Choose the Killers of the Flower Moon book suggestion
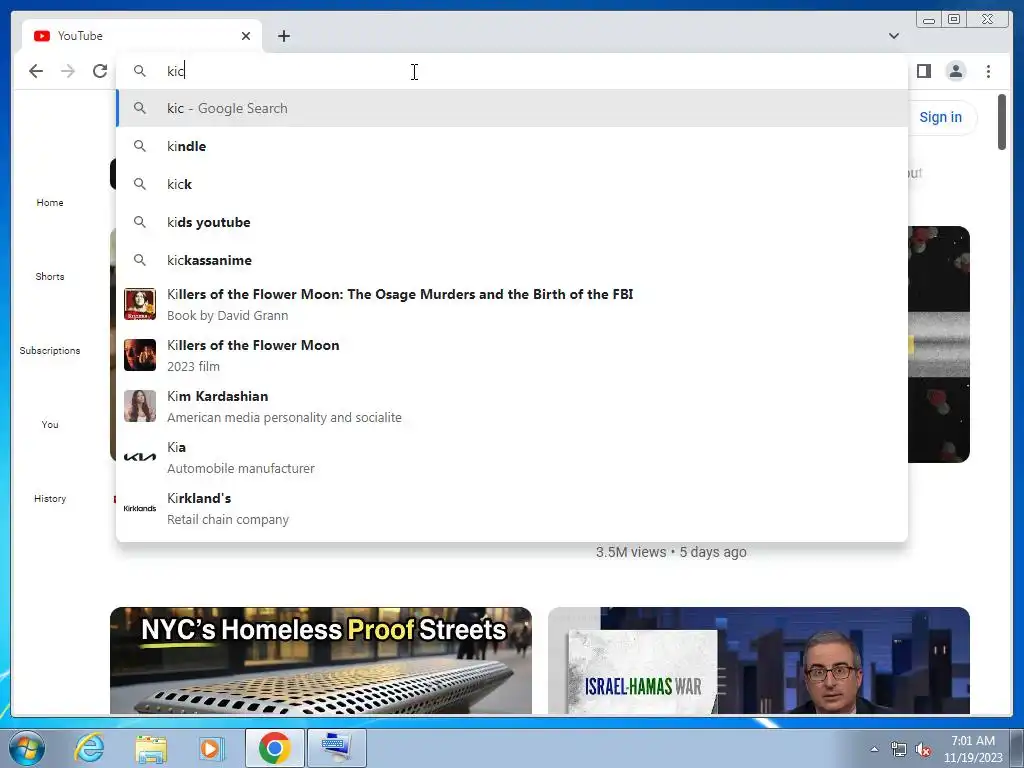Screen dimensions: 1024x768 click(x=512, y=304)
